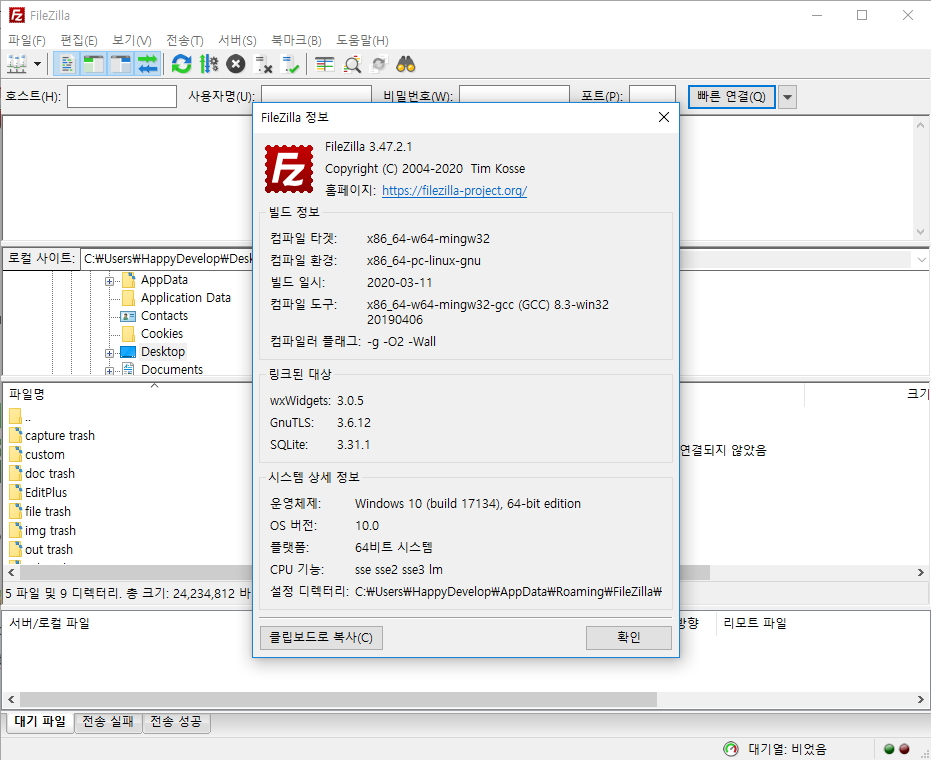Viewport: 931px width, 760px height.
Task: Select Cookies folder in local tree
Action: coord(162,333)
